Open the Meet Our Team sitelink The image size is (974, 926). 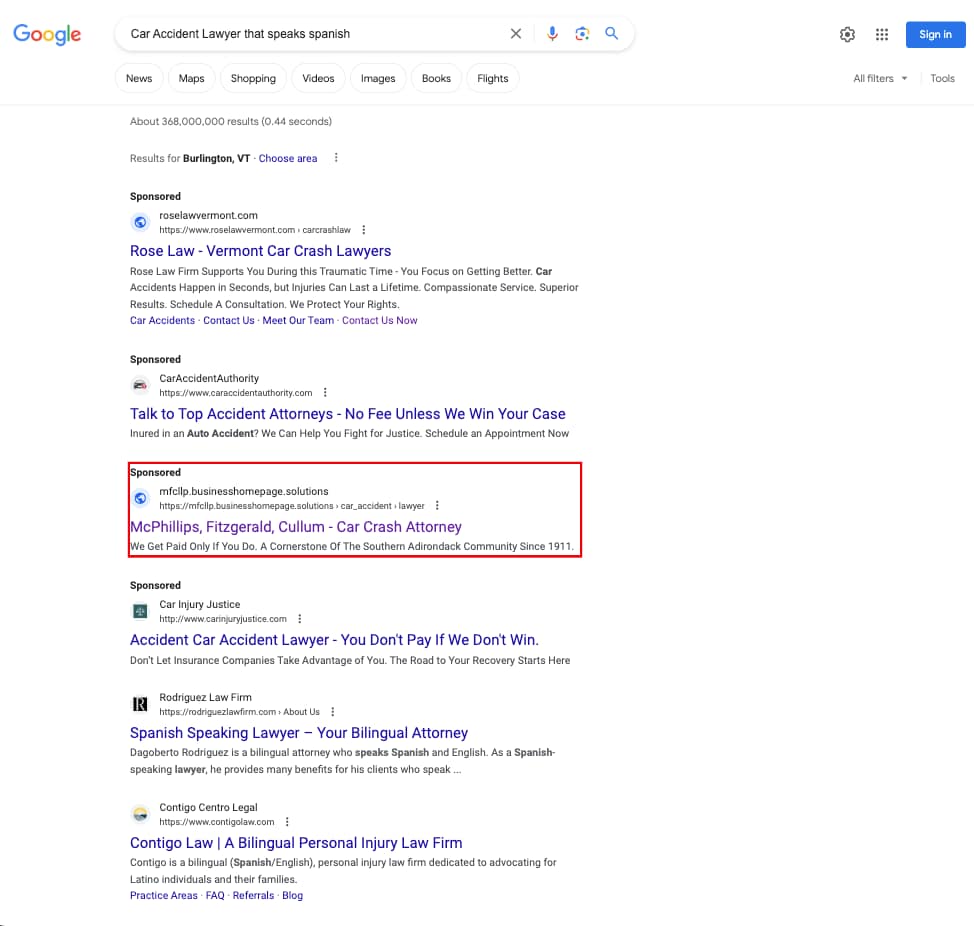tap(298, 320)
